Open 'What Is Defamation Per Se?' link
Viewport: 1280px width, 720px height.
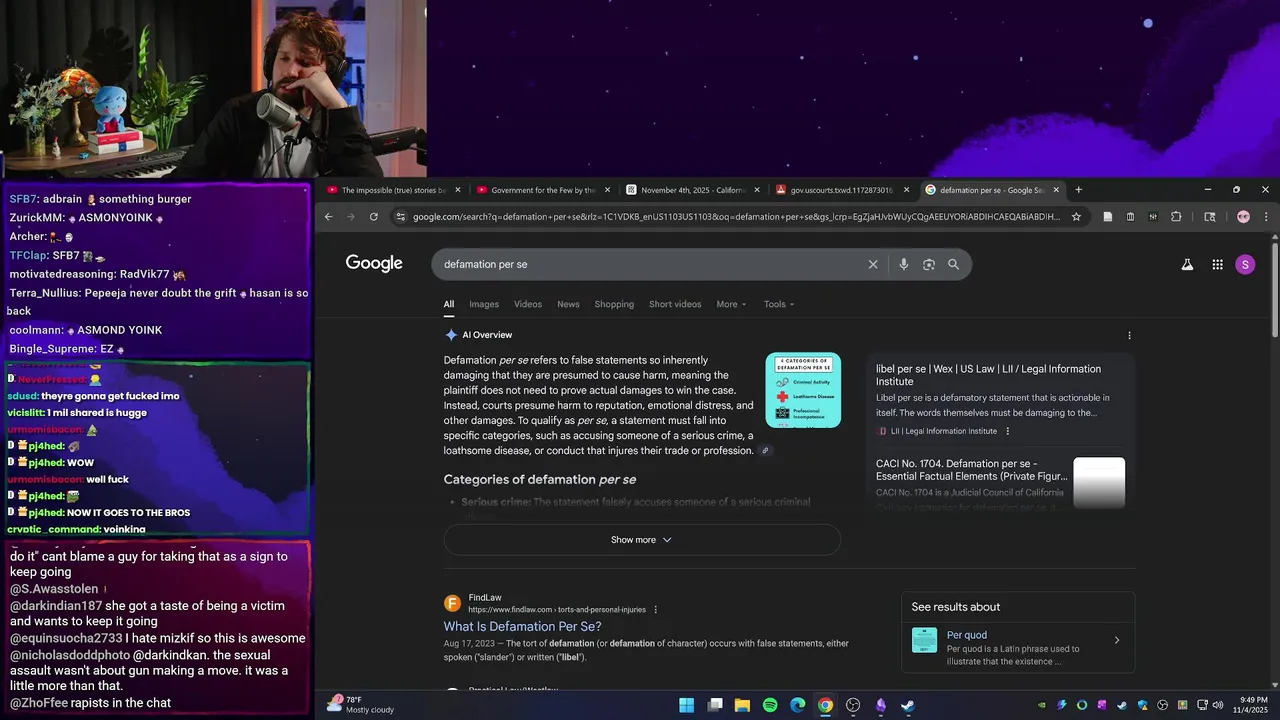(x=523, y=627)
